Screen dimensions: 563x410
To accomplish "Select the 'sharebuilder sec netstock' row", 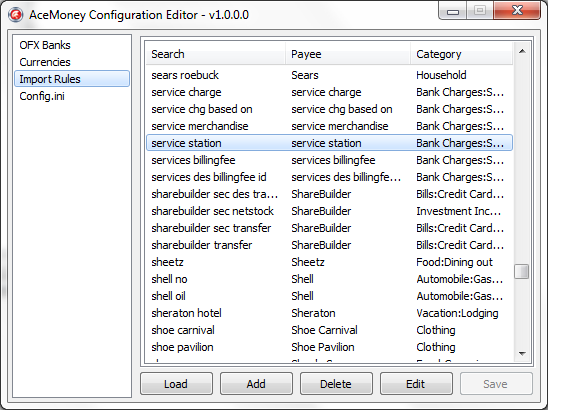I will [329, 211].
